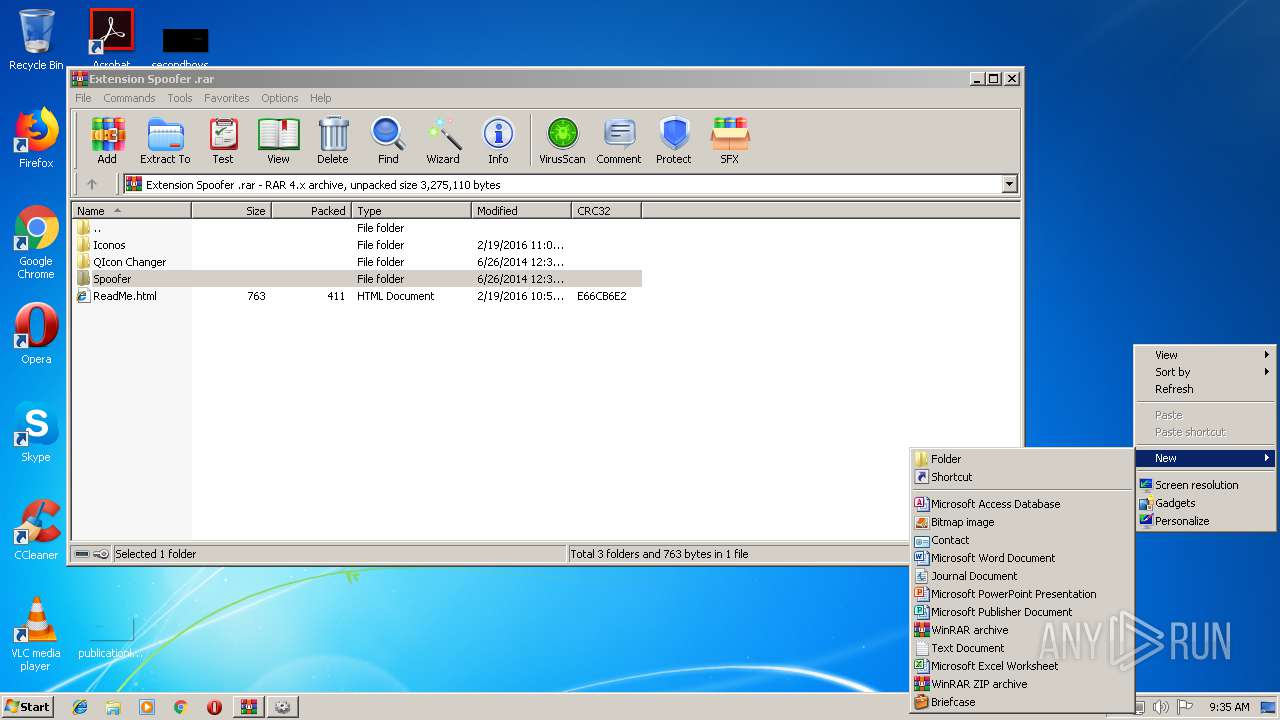Sort by the Modified column header
This screenshot has width=1280, height=720.
(522, 211)
